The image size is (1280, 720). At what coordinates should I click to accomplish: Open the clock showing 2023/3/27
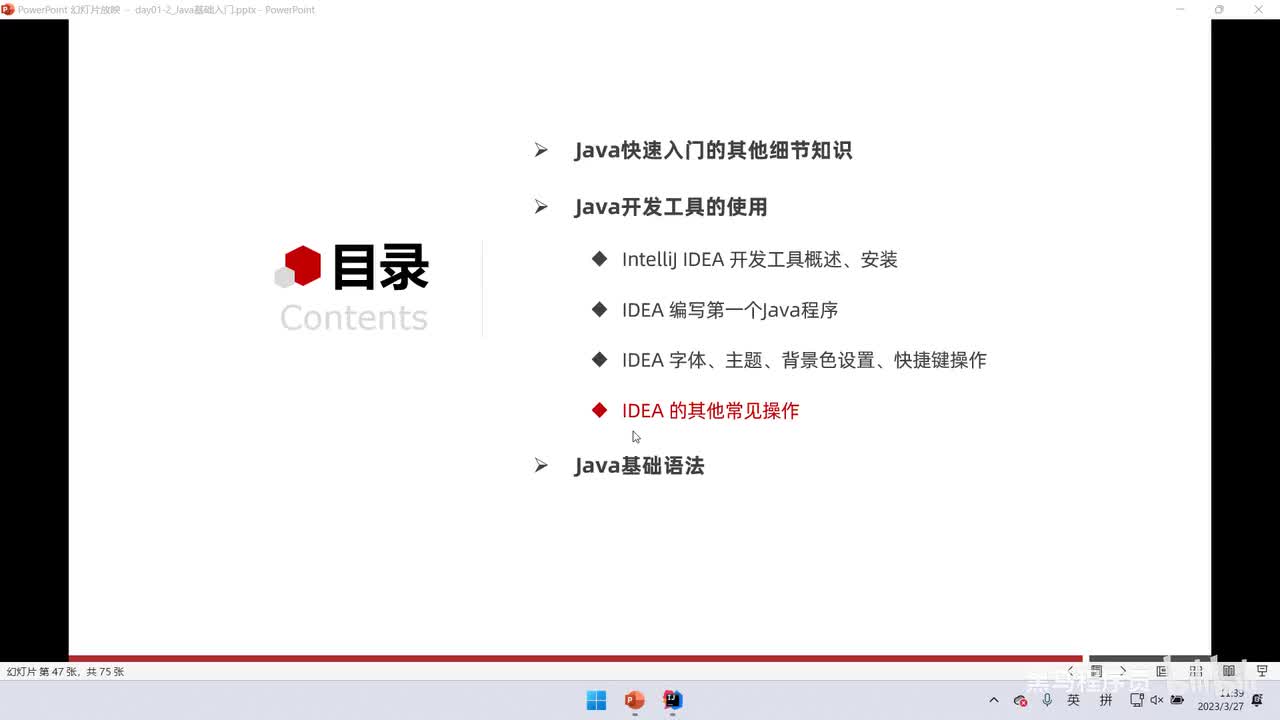tap(1221, 700)
